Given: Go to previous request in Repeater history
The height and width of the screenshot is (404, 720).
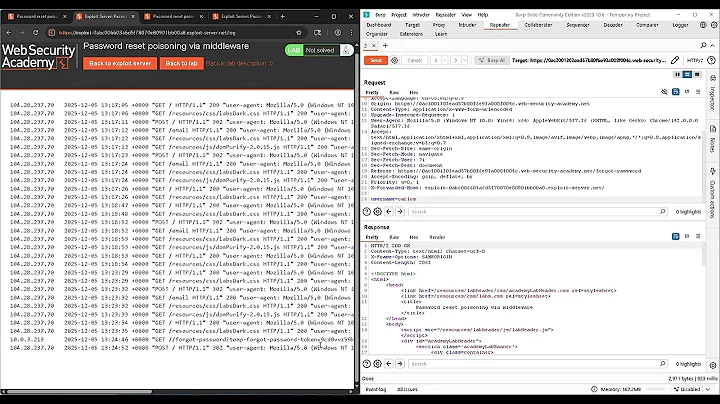Looking at the screenshot, I should tap(436, 60).
